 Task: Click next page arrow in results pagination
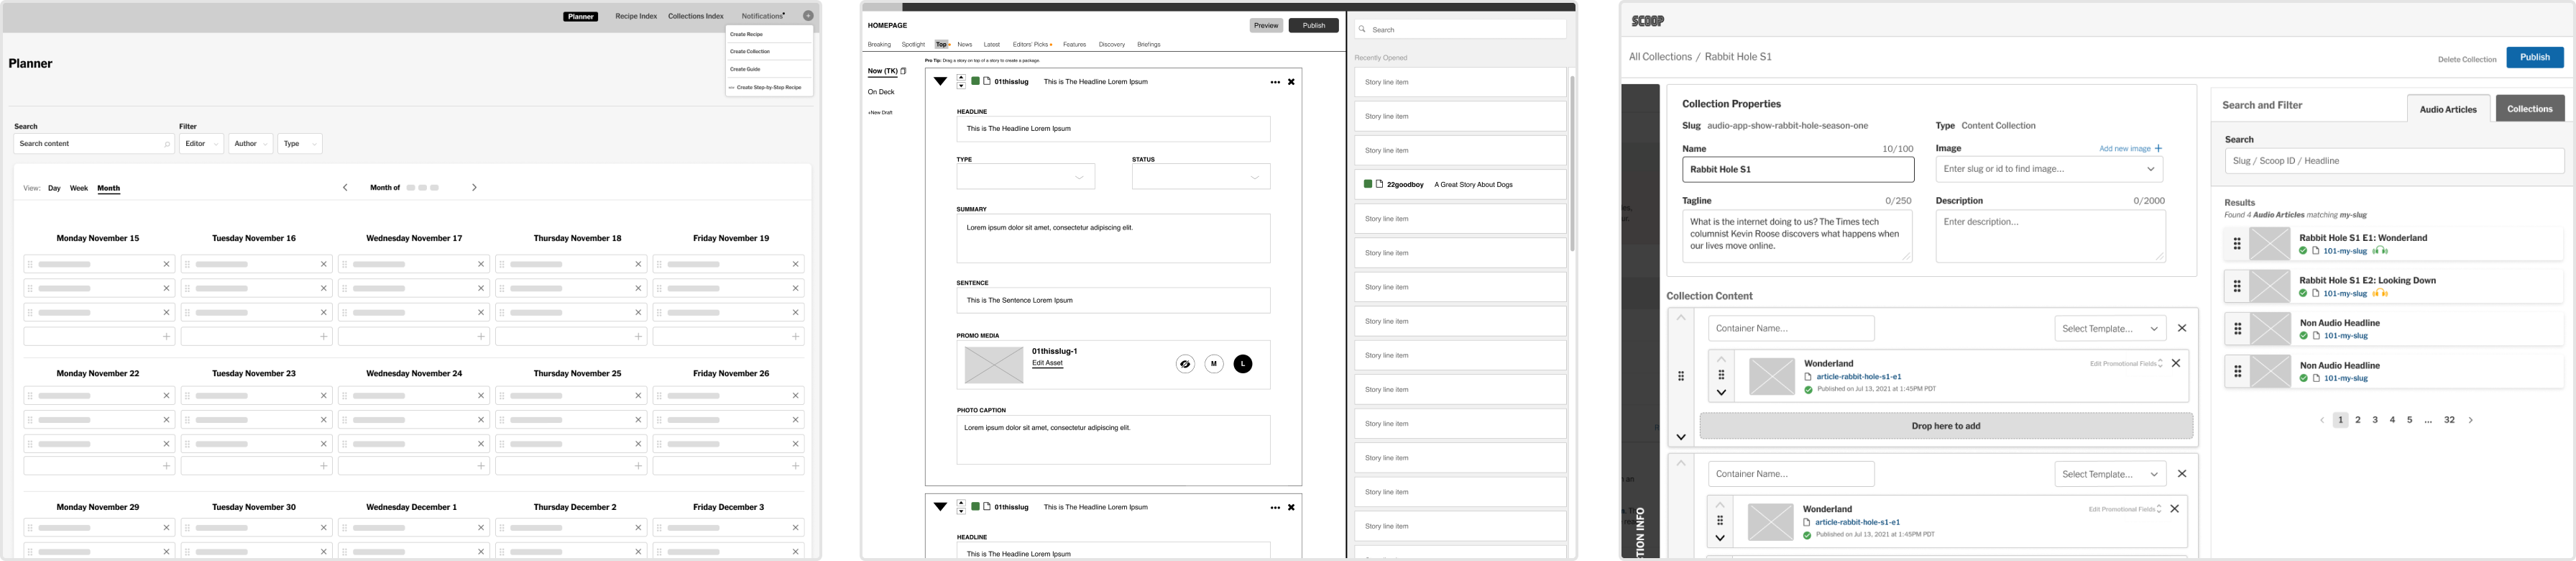click(x=2470, y=420)
